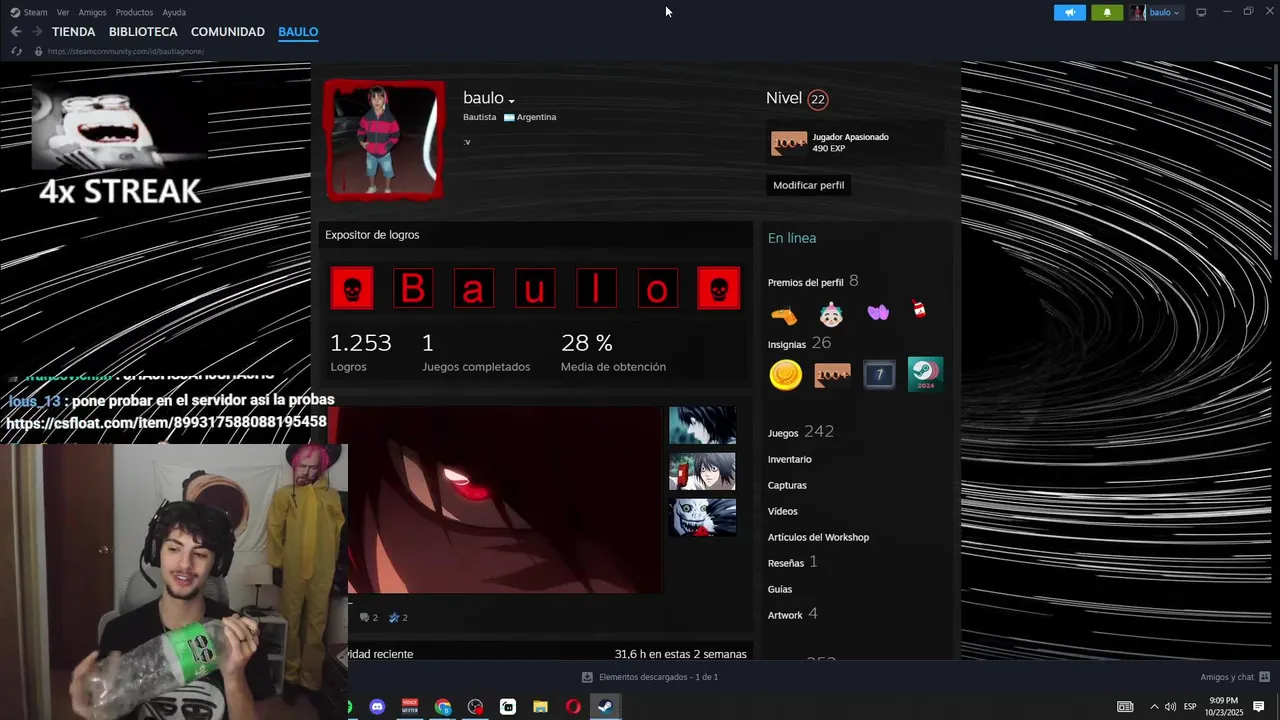This screenshot has width=1280, height=720.
Task: Click the letter B achievement icon
Action: pyautogui.click(x=413, y=288)
